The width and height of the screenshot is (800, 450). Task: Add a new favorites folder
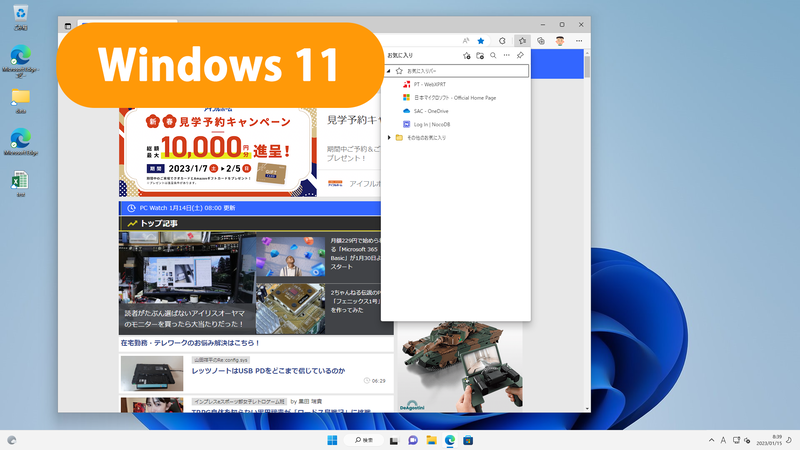pyautogui.click(x=480, y=56)
